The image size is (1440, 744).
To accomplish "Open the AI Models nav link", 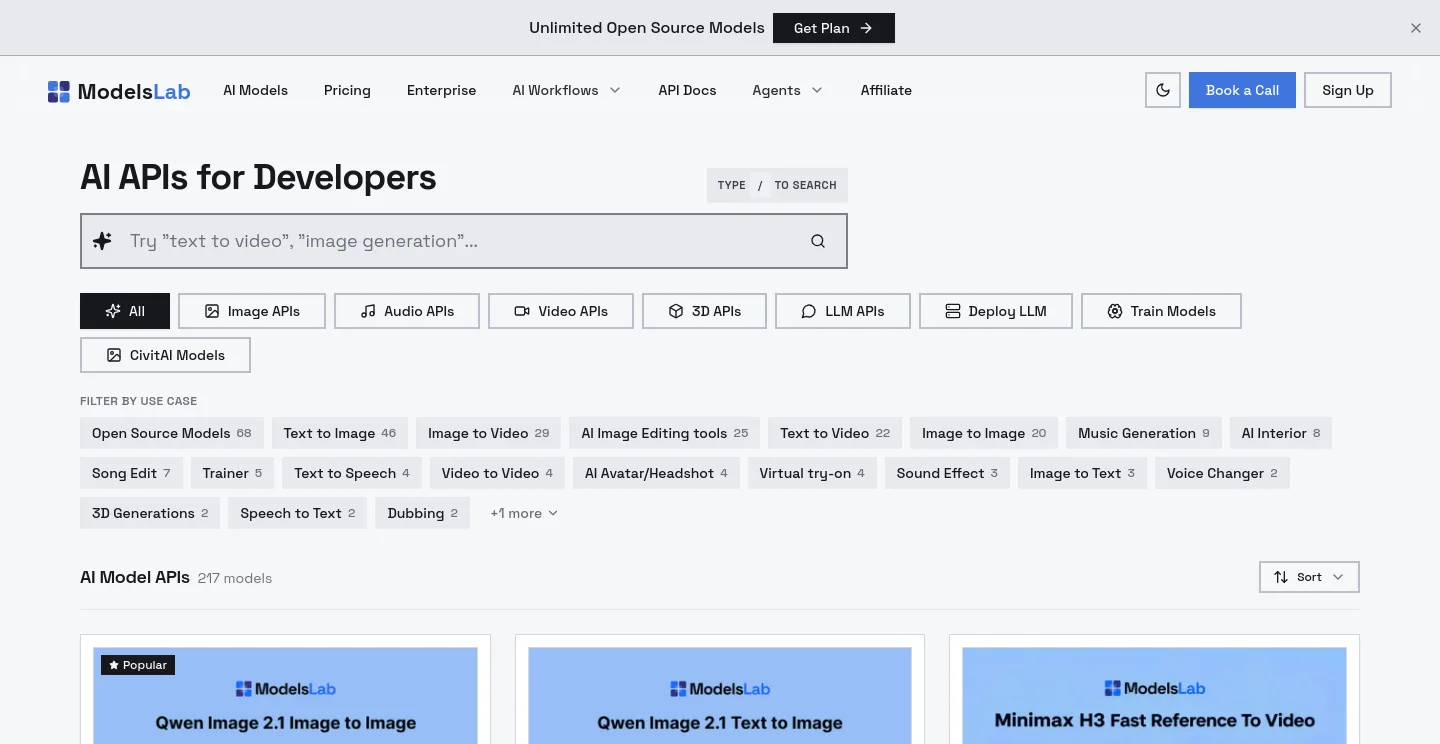I will point(256,90).
